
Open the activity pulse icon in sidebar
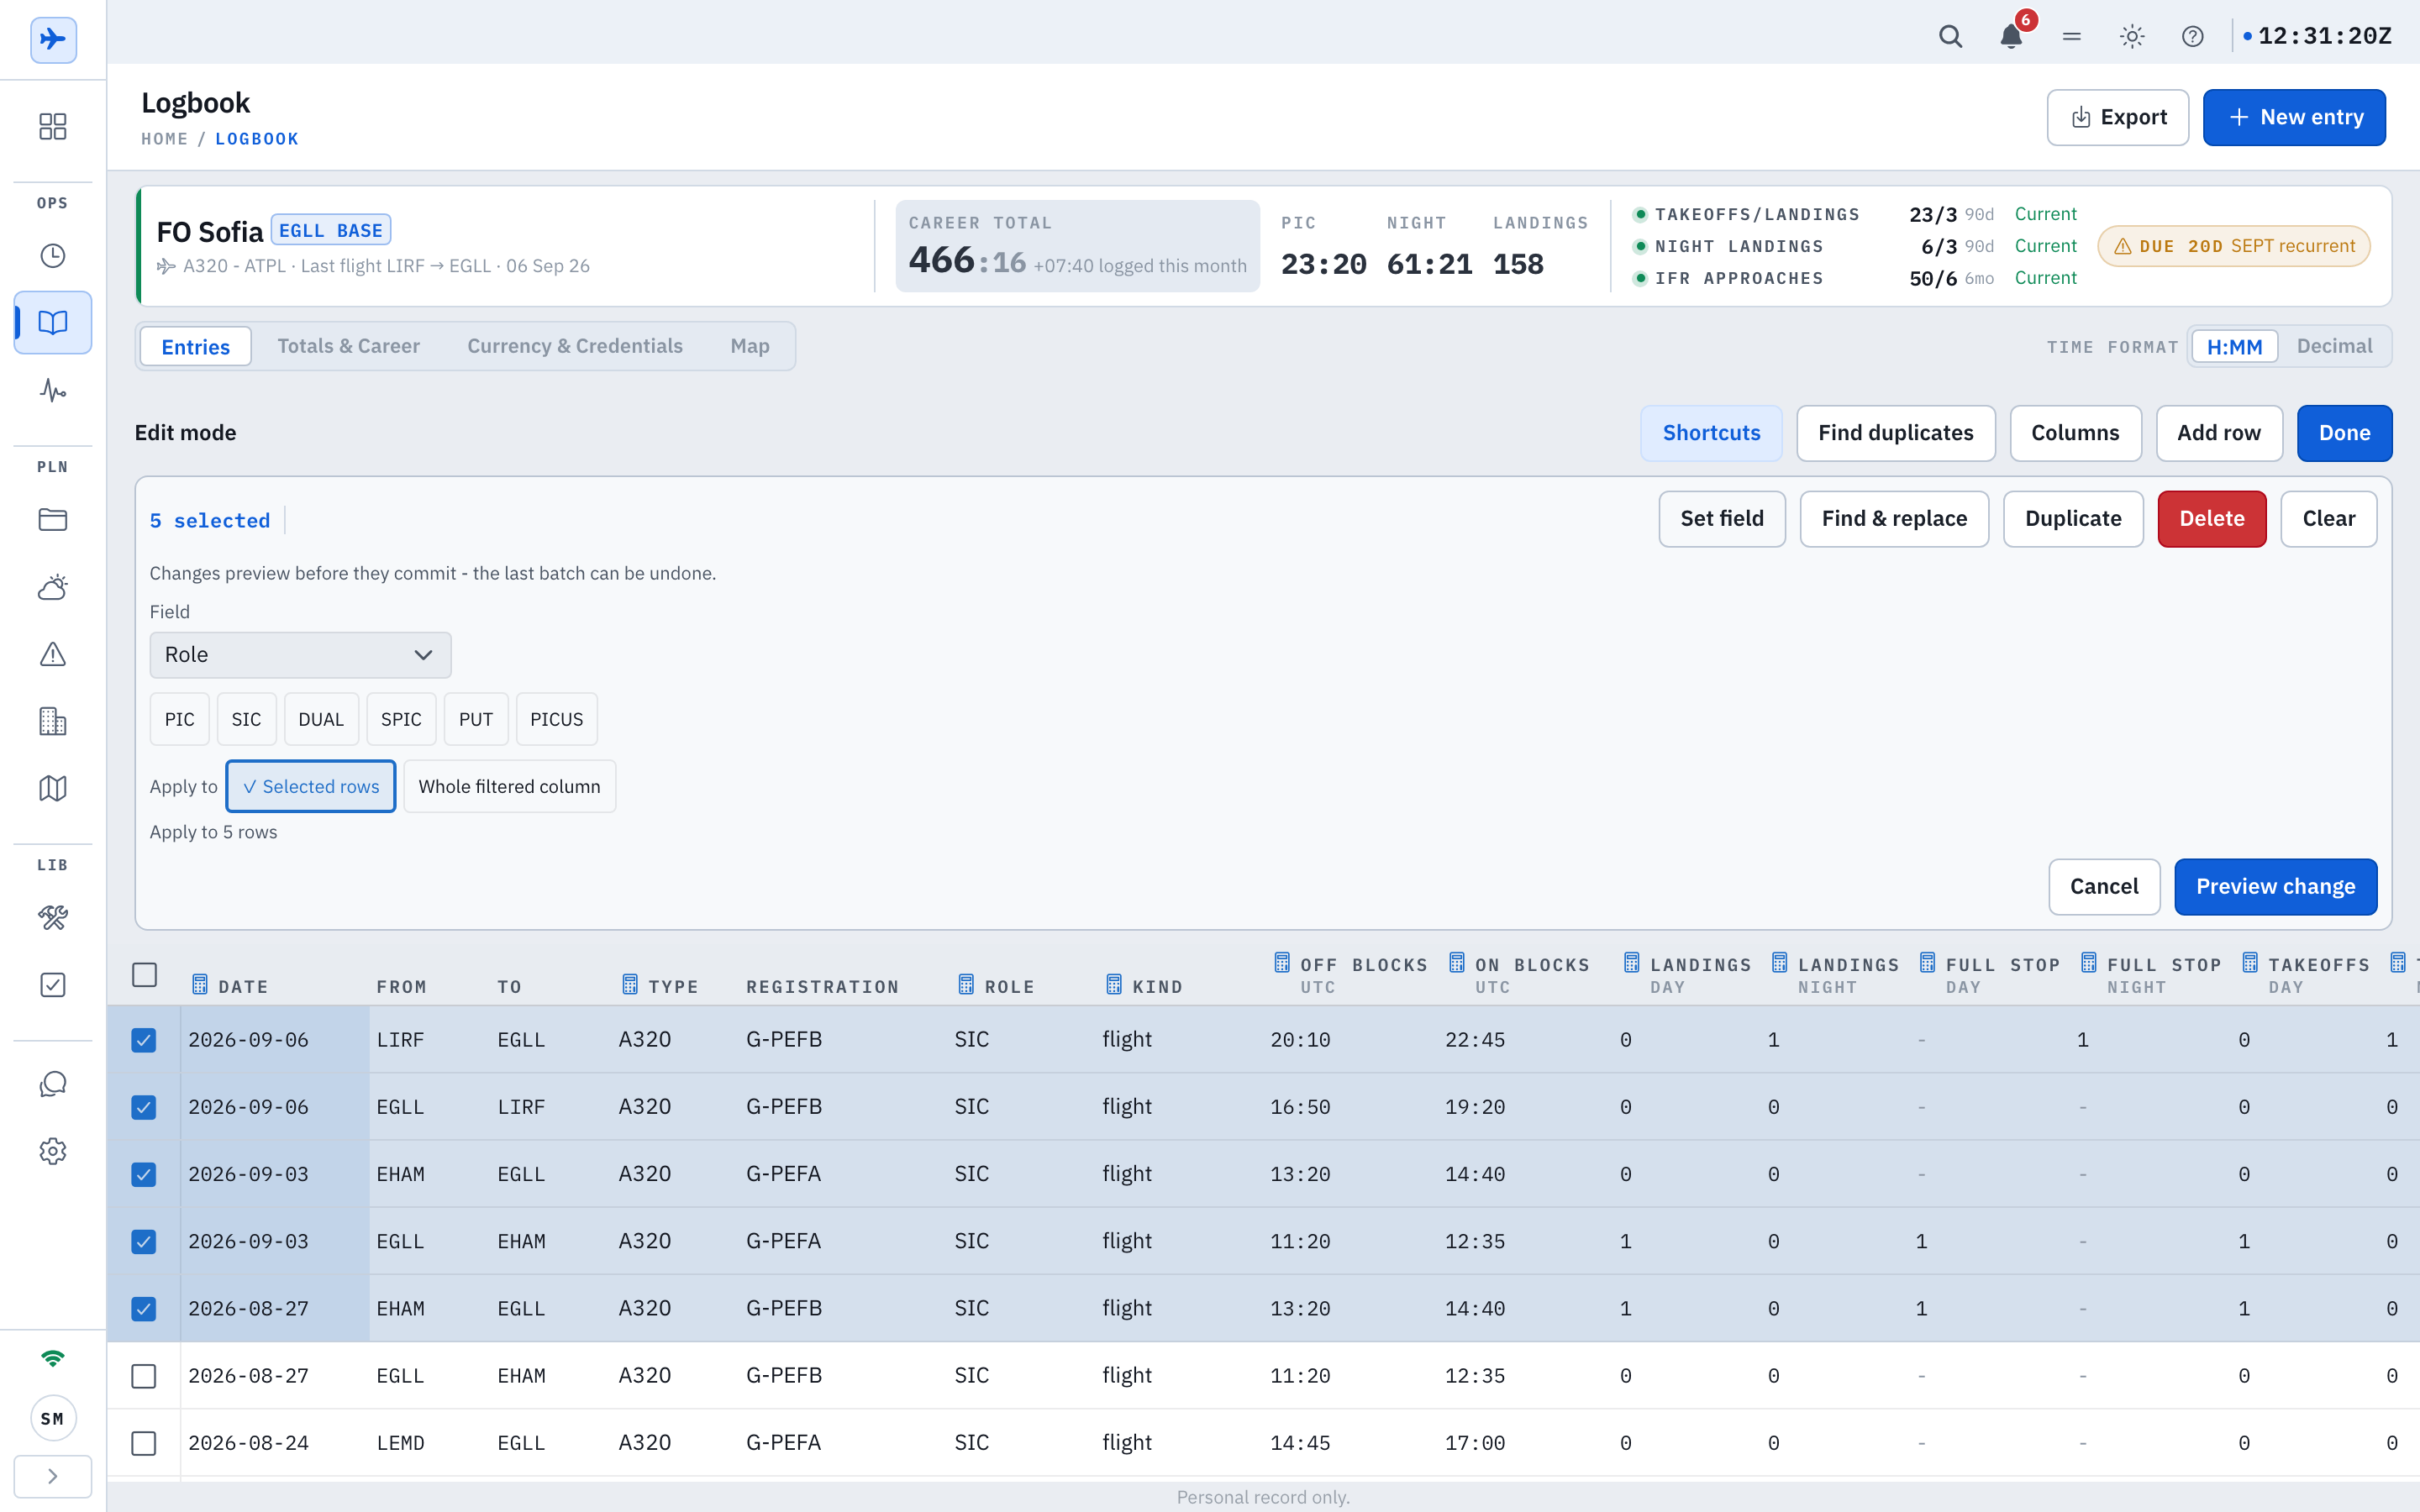coord(53,390)
